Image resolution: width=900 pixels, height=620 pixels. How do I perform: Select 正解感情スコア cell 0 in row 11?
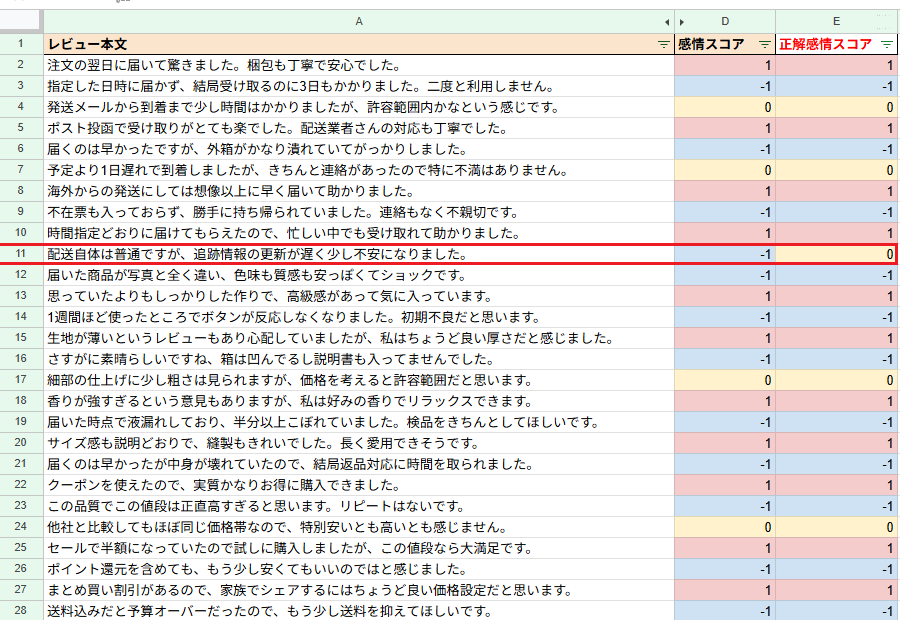tap(836, 254)
